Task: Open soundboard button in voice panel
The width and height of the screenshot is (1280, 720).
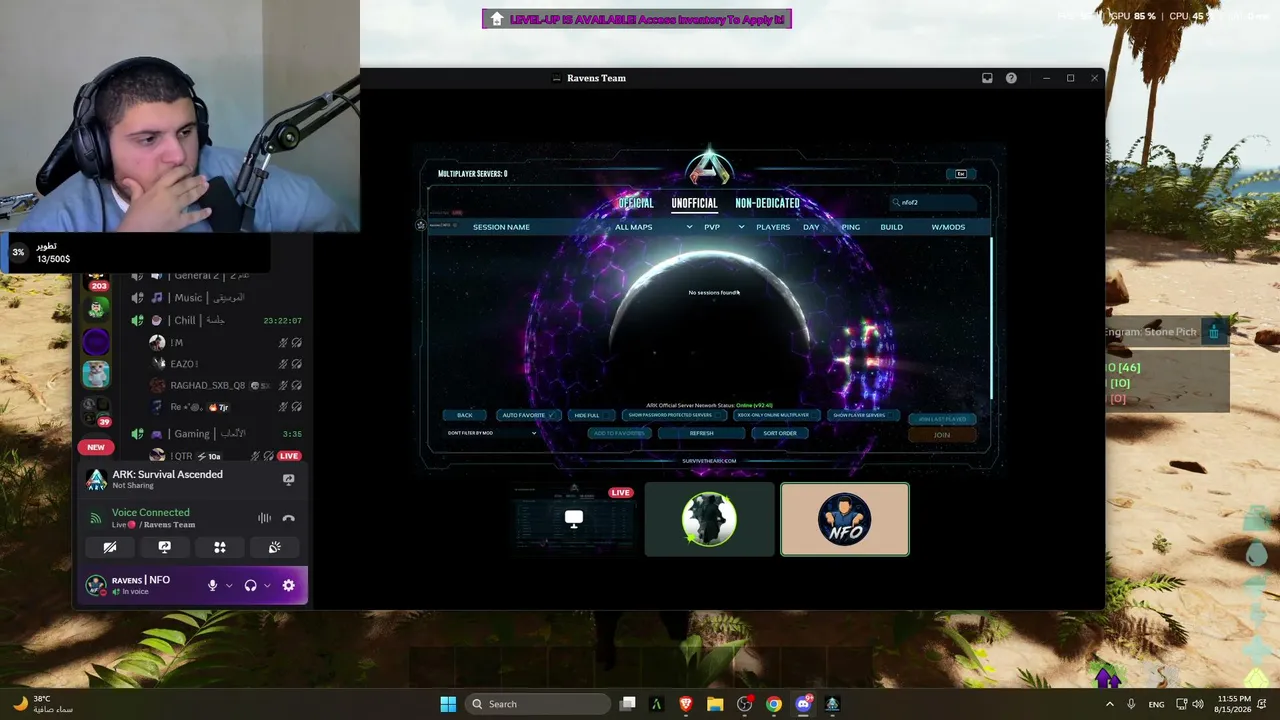Action: tap(275, 547)
